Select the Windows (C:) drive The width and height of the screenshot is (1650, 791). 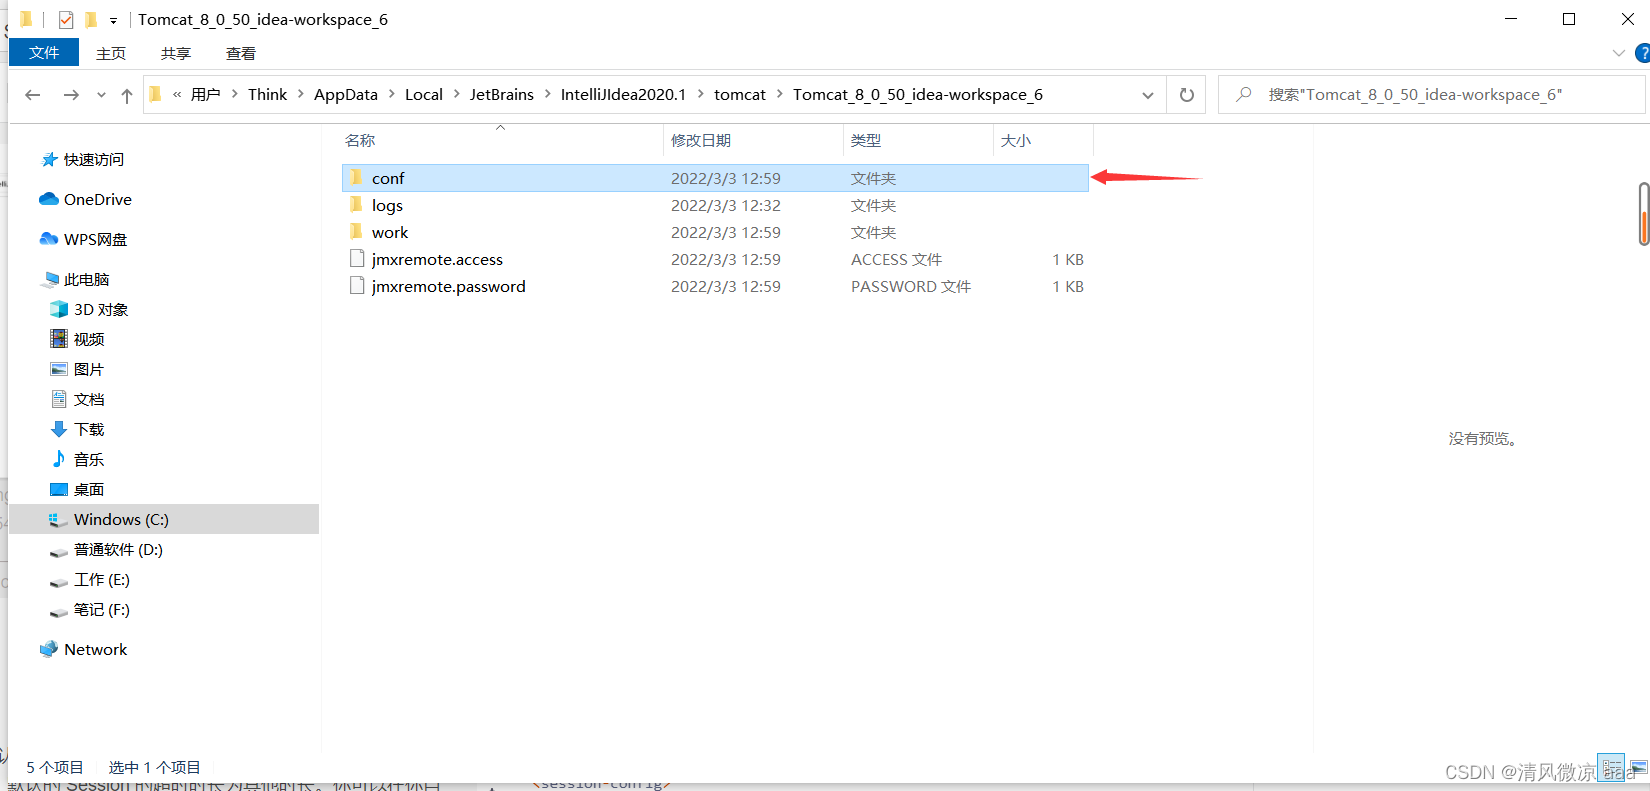tap(164, 519)
